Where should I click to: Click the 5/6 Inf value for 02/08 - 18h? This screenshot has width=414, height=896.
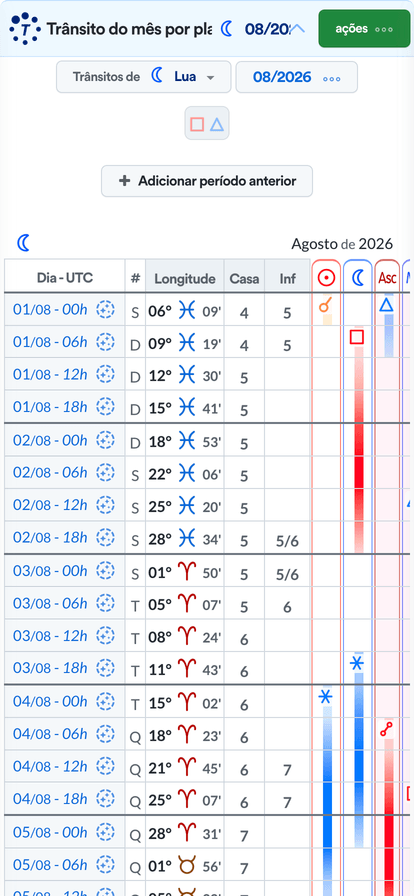point(287,541)
